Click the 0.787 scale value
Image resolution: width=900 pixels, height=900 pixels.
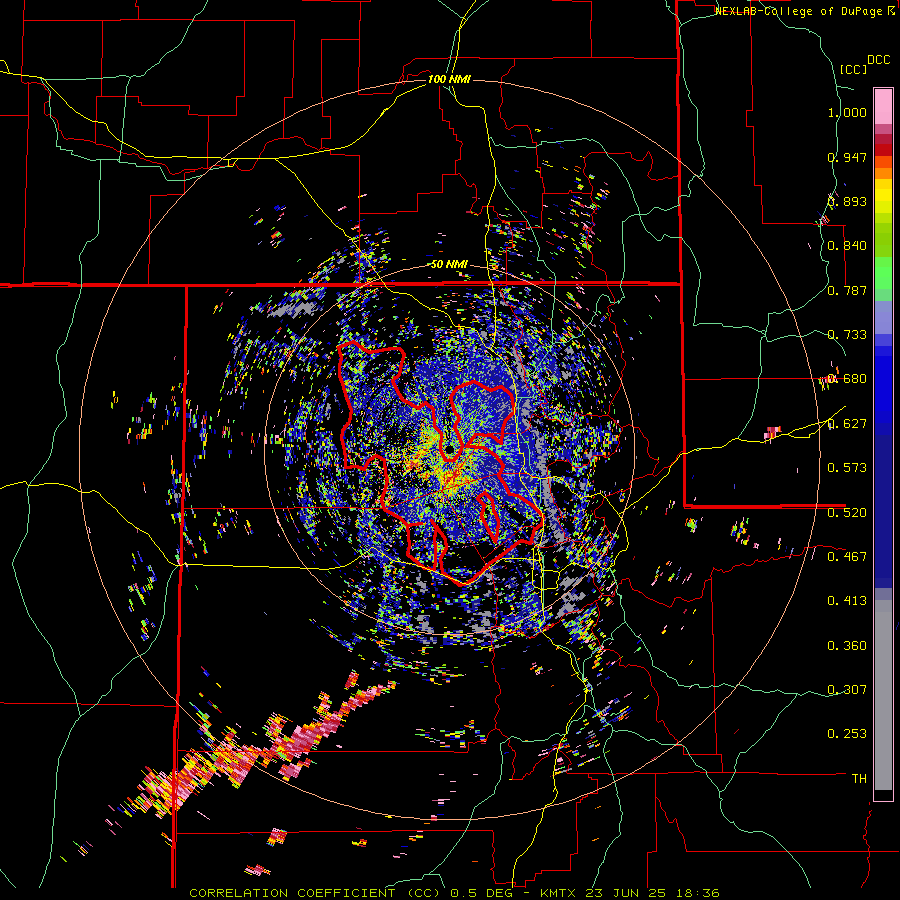847,290
